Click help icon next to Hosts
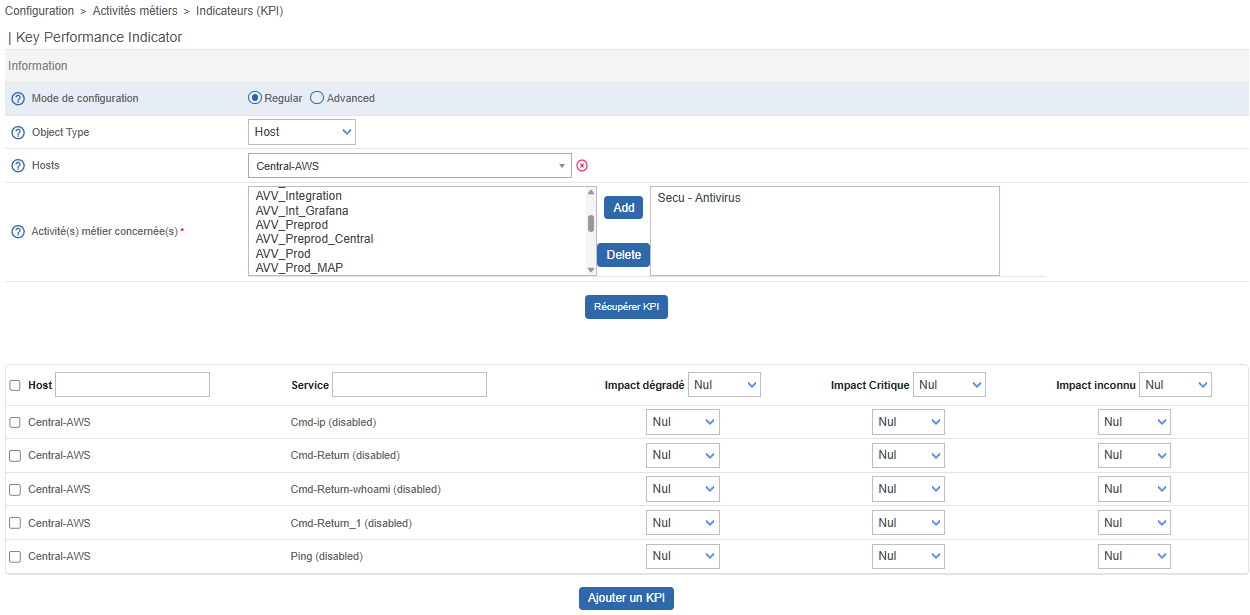Screen dimensions: 1250x615 pos(17,166)
